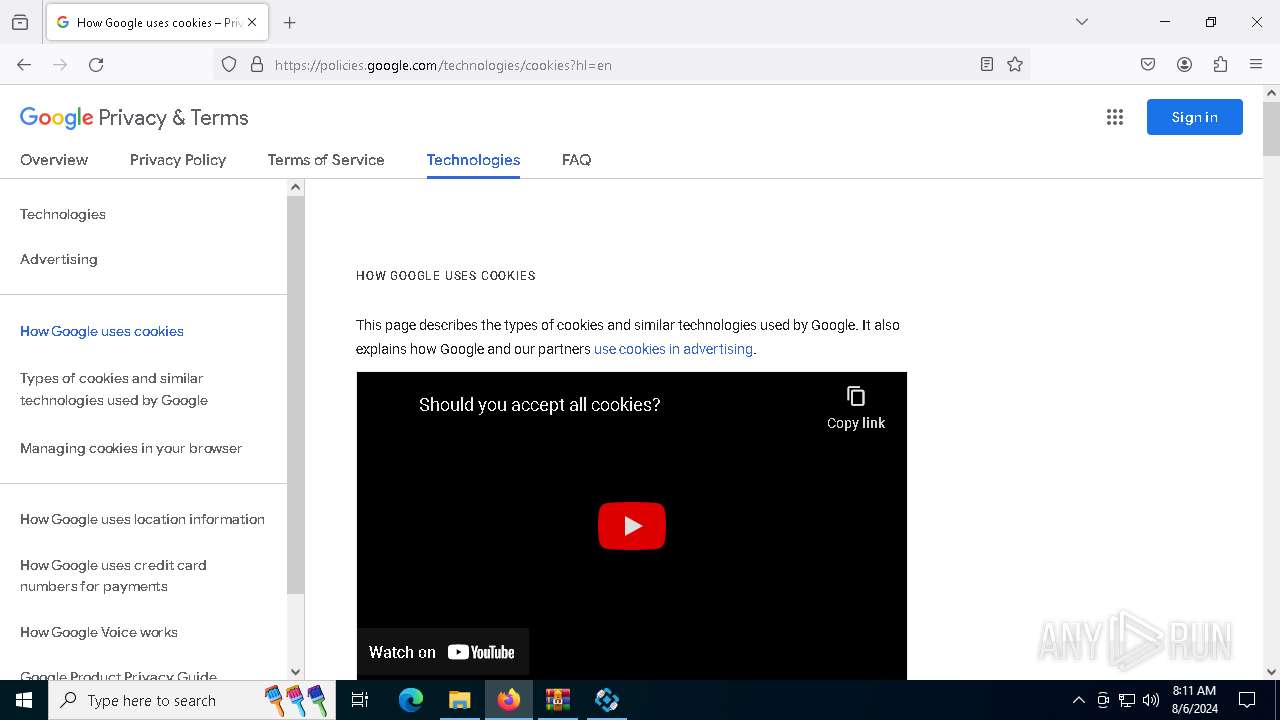Open Google apps grid

tap(1115, 117)
